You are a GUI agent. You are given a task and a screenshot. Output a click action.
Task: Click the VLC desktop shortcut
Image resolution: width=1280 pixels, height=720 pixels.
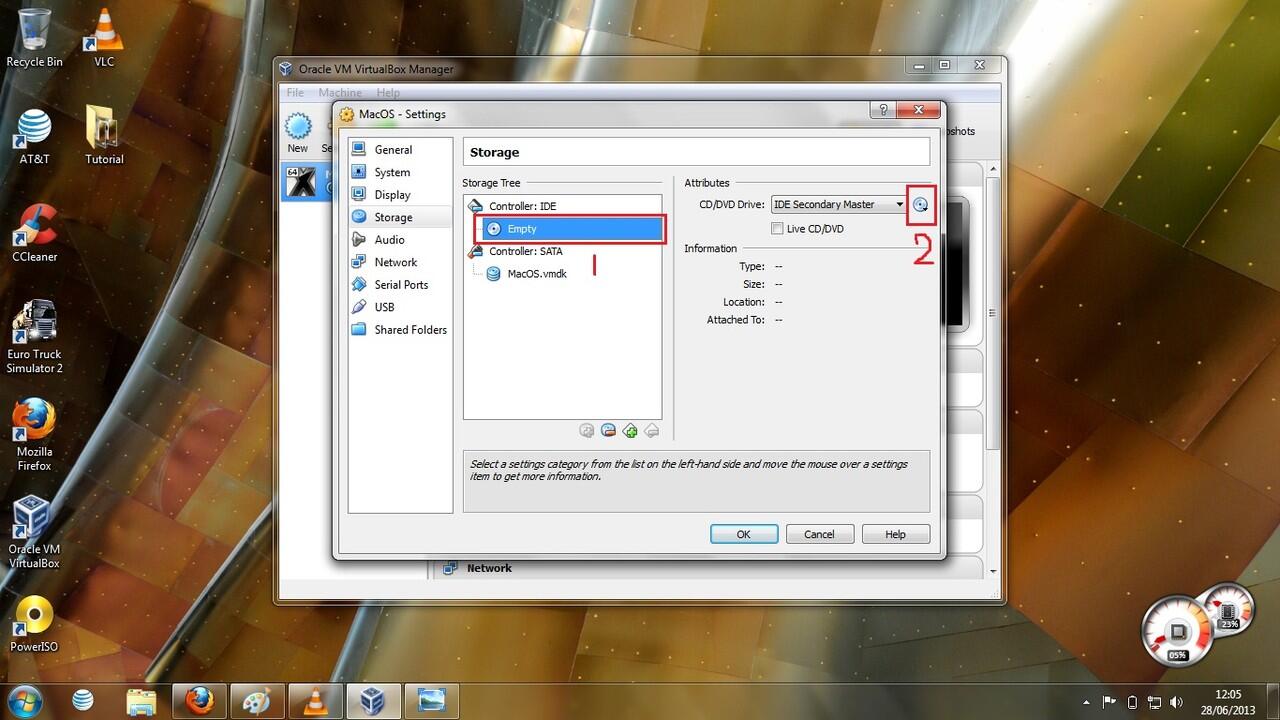[104, 38]
